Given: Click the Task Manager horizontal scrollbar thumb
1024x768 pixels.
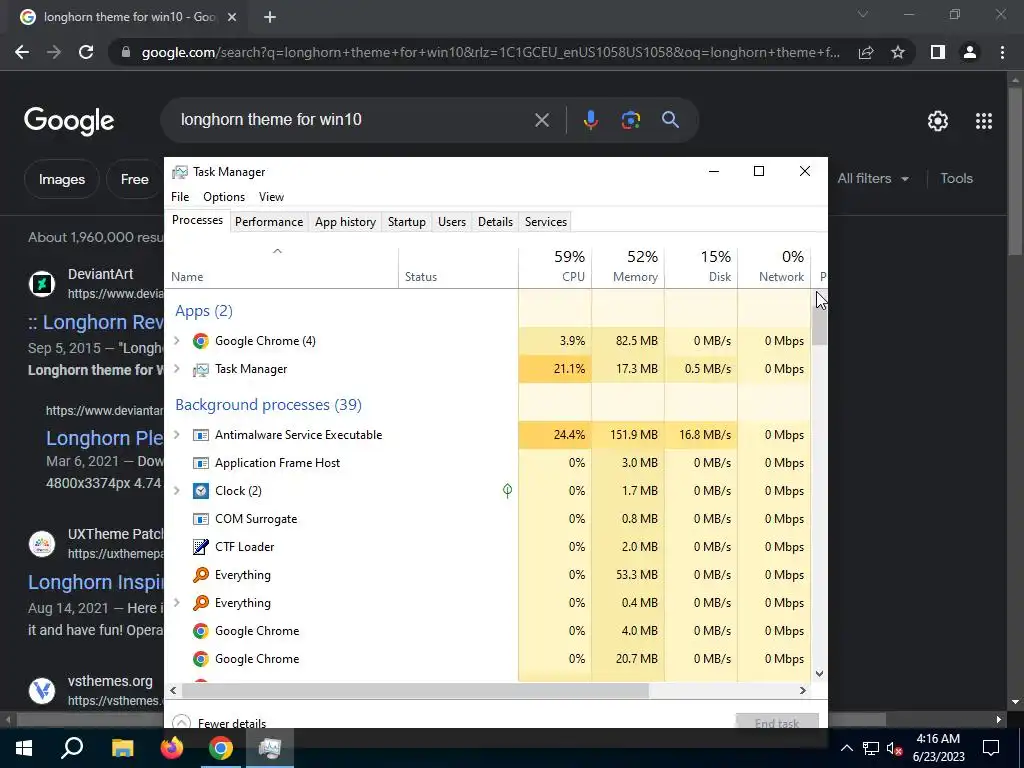Looking at the screenshot, I should [415, 690].
